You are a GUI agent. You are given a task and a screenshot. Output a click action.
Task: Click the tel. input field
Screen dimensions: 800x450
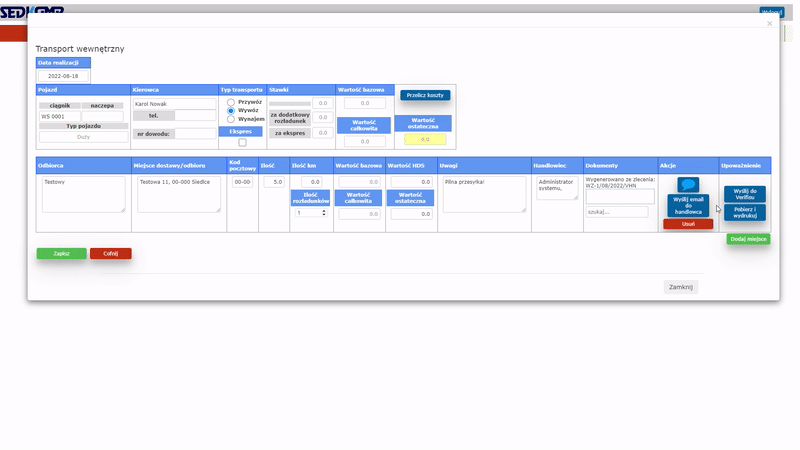pyautogui.click(x=195, y=116)
